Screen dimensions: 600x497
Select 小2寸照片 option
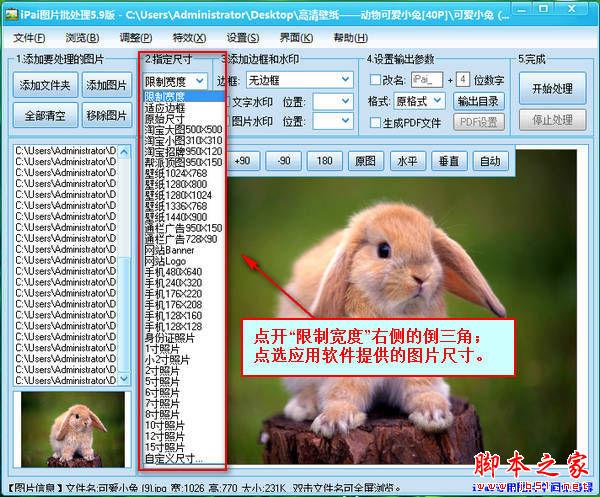tap(183, 360)
